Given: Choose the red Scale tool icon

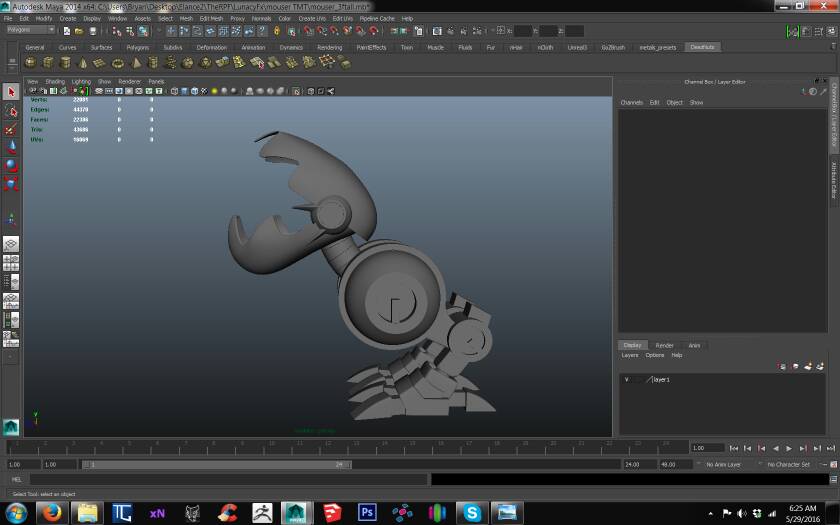Looking at the screenshot, I should [11, 184].
